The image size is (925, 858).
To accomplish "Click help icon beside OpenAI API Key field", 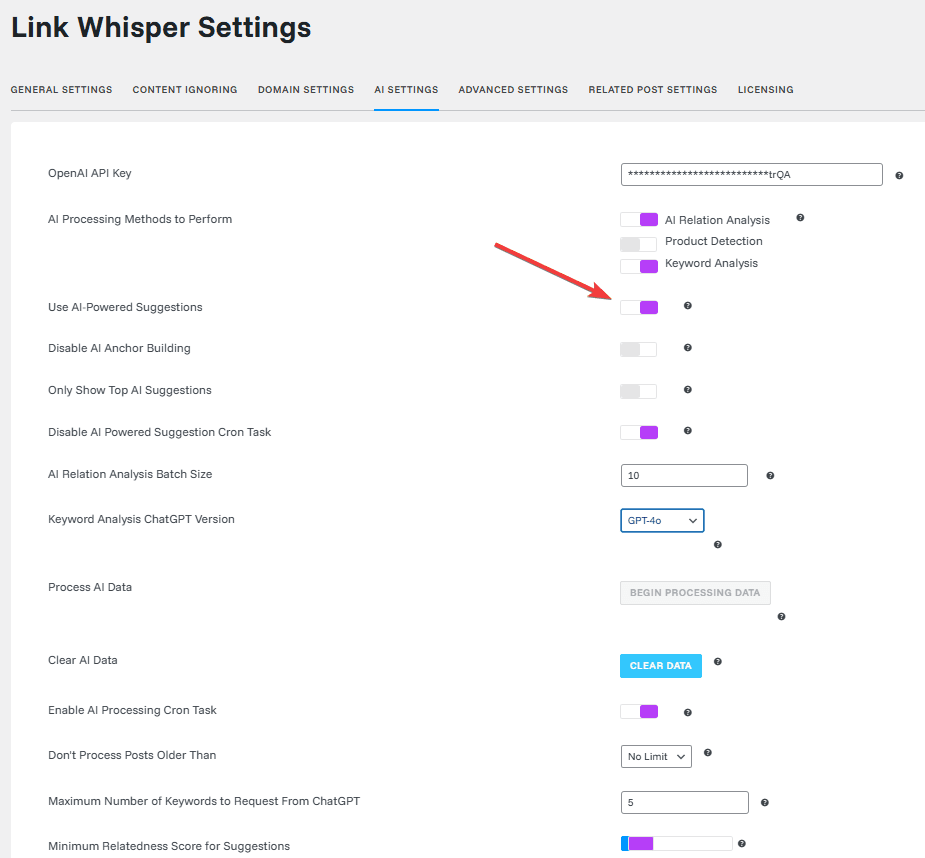I will [899, 175].
